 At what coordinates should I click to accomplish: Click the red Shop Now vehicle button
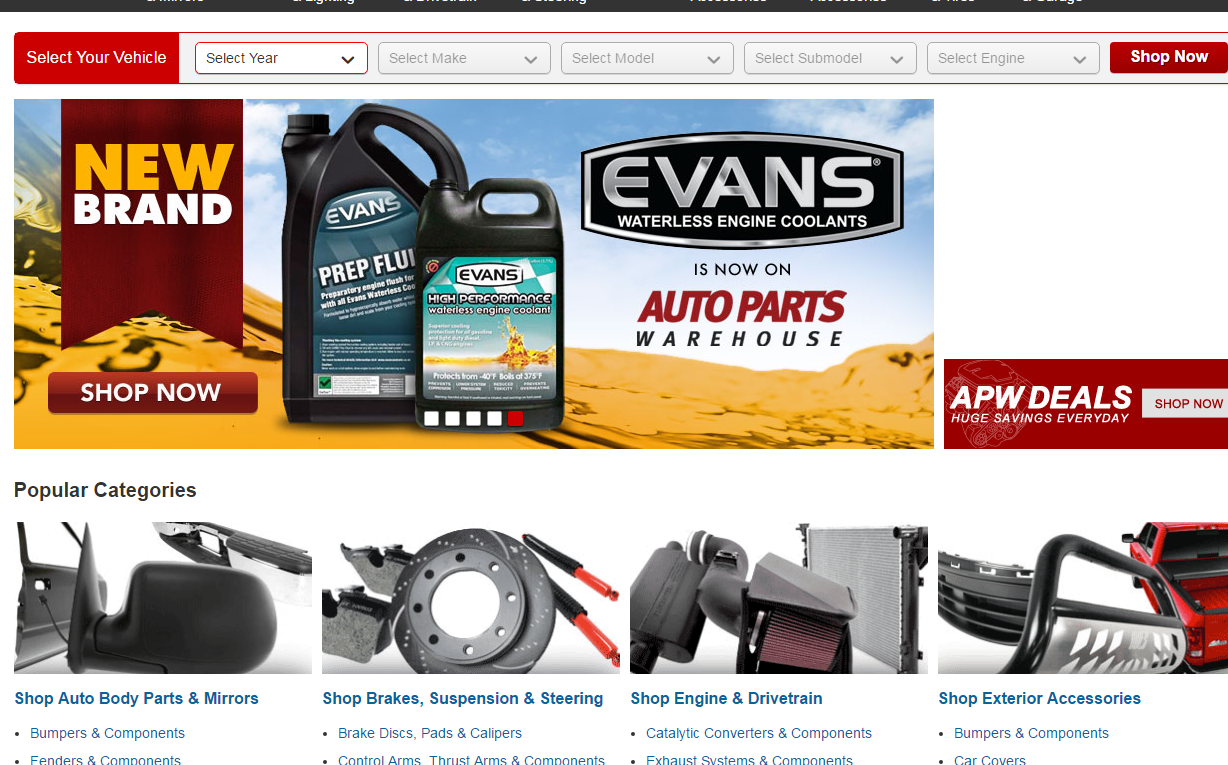tap(1169, 57)
